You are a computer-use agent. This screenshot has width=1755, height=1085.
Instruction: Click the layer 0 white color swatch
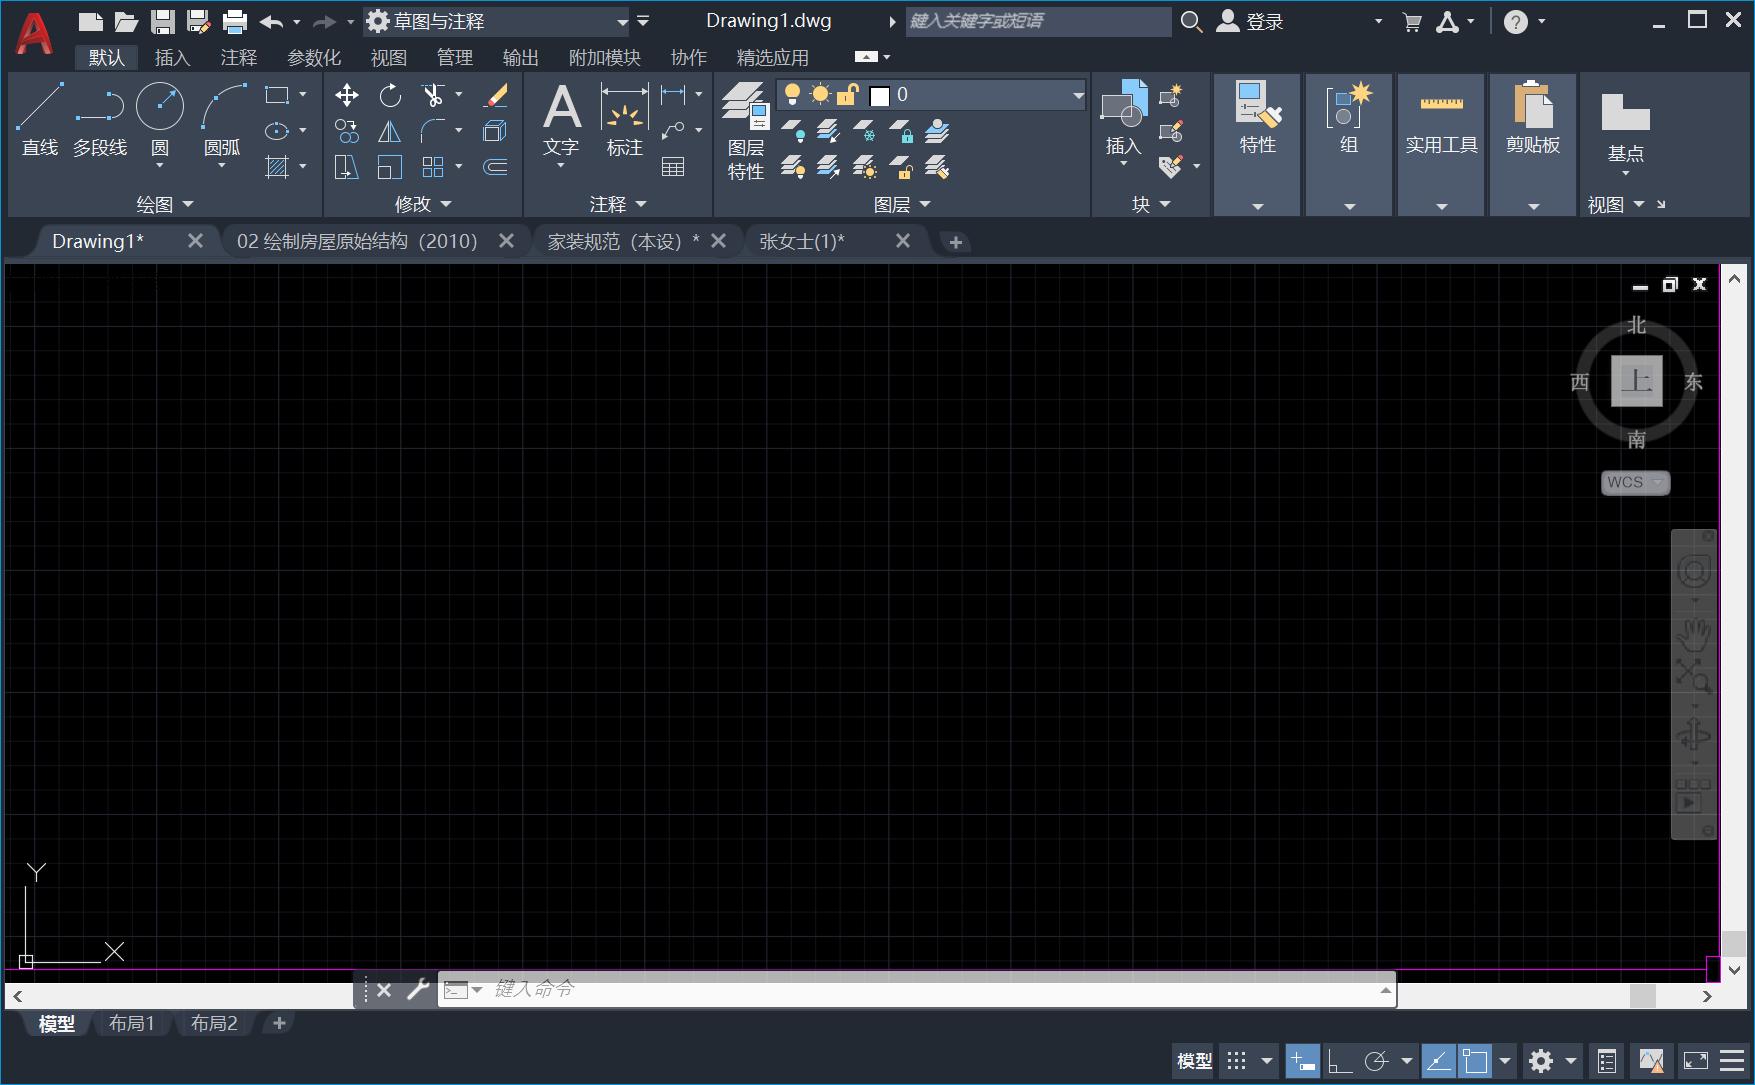click(x=880, y=95)
